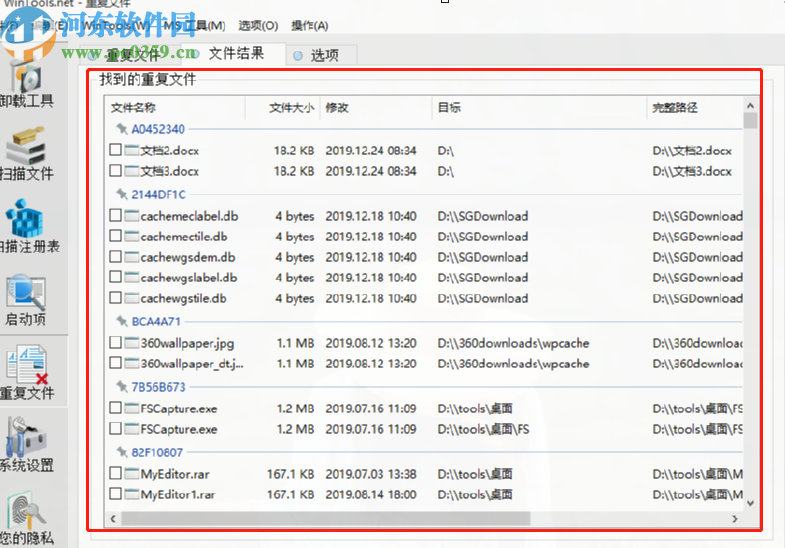Click vertical scrollbar down arrow
Viewport: 785px width, 548px height.
tap(750, 503)
